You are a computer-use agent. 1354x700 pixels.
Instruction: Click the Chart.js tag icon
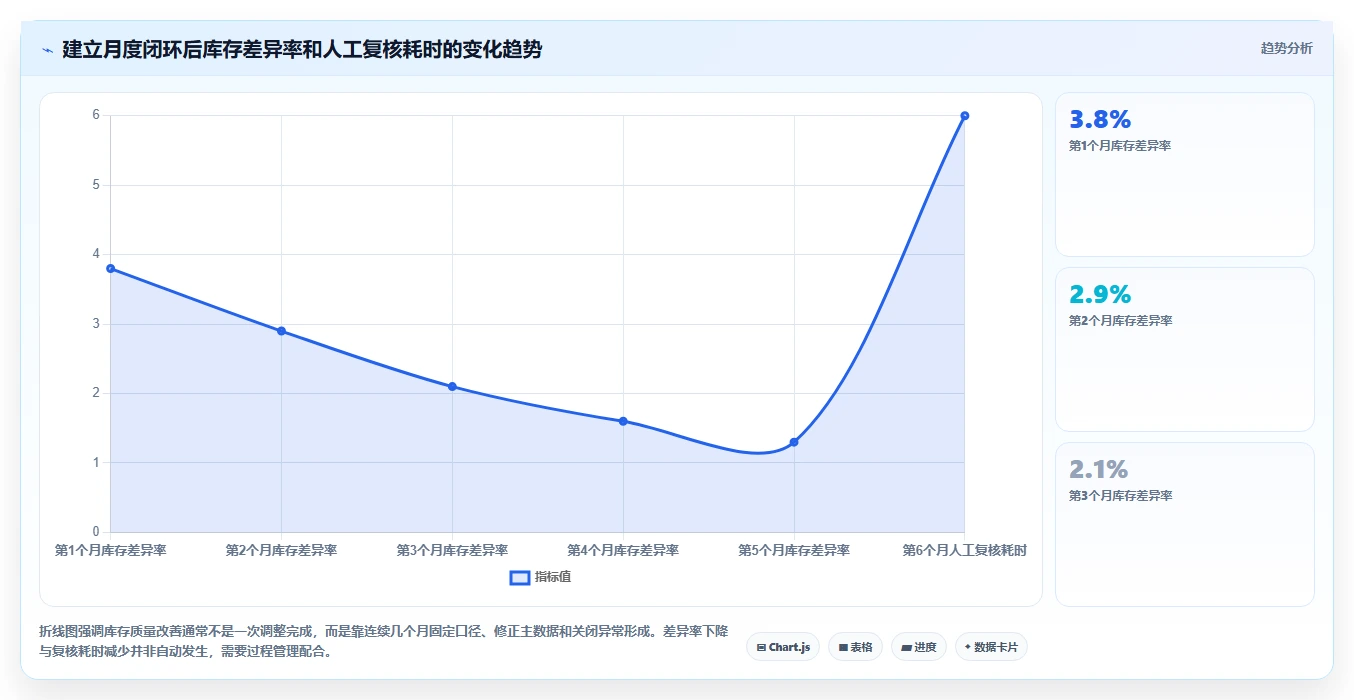tap(762, 648)
